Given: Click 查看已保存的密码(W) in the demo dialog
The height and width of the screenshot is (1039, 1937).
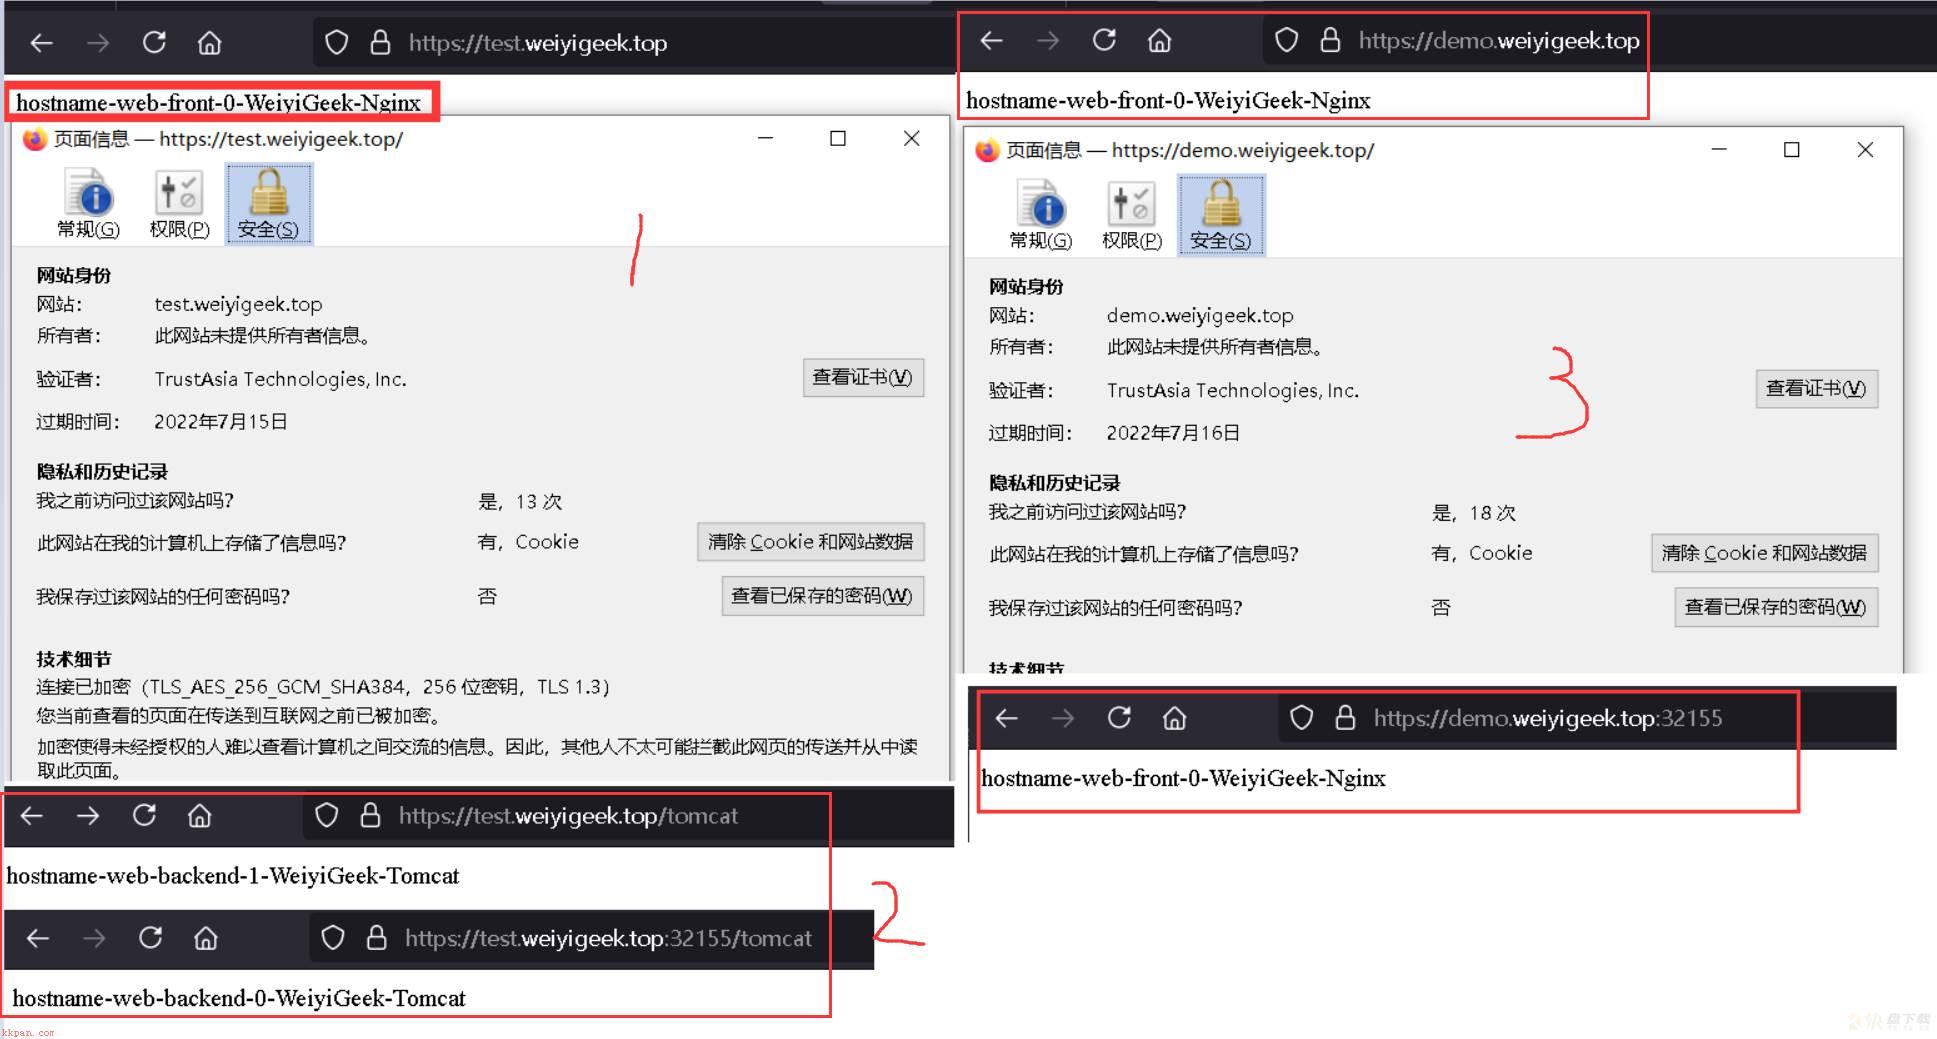Looking at the screenshot, I should 1776,607.
